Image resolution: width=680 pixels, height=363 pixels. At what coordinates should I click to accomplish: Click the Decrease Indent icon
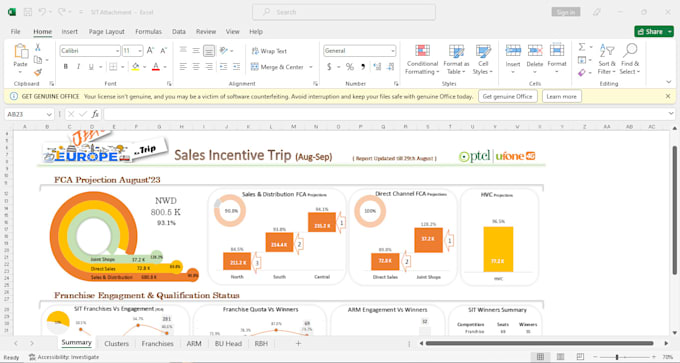pos(223,67)
